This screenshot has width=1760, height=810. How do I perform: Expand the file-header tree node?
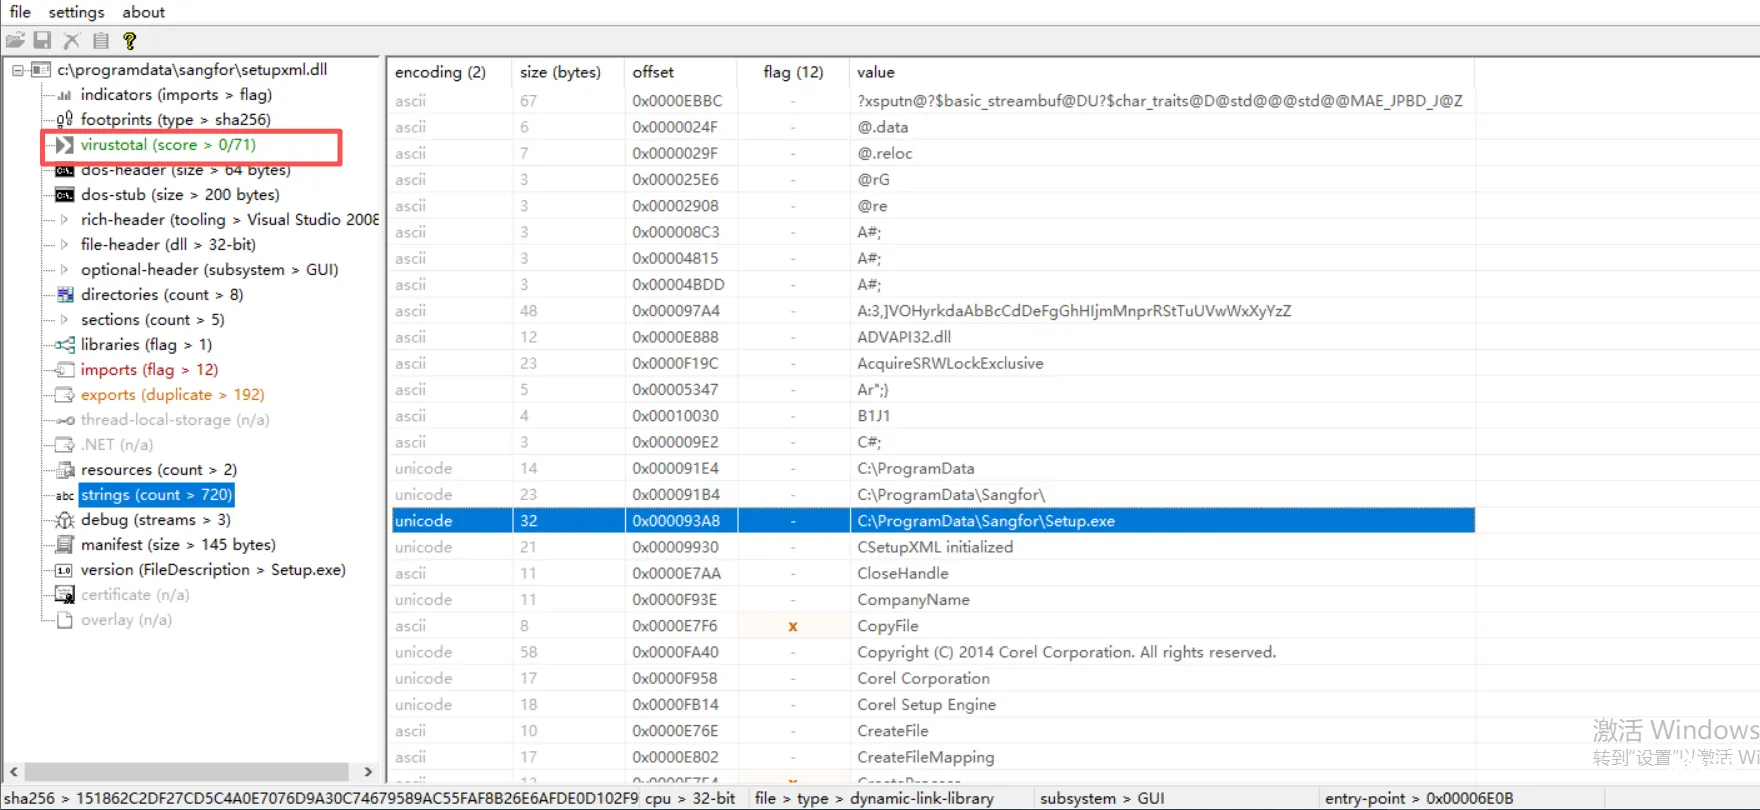(65, 245)
